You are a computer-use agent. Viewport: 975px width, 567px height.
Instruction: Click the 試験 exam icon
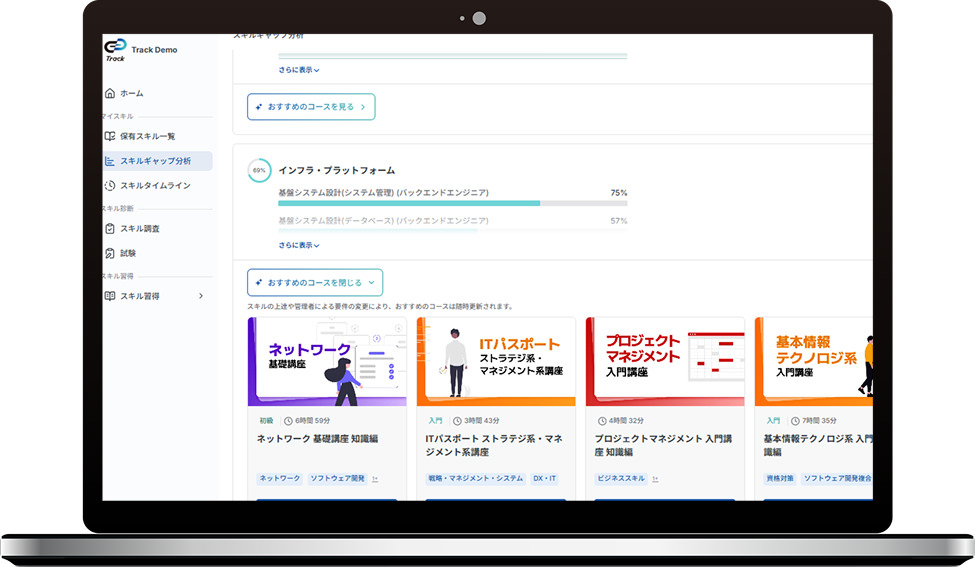point(110,253)
